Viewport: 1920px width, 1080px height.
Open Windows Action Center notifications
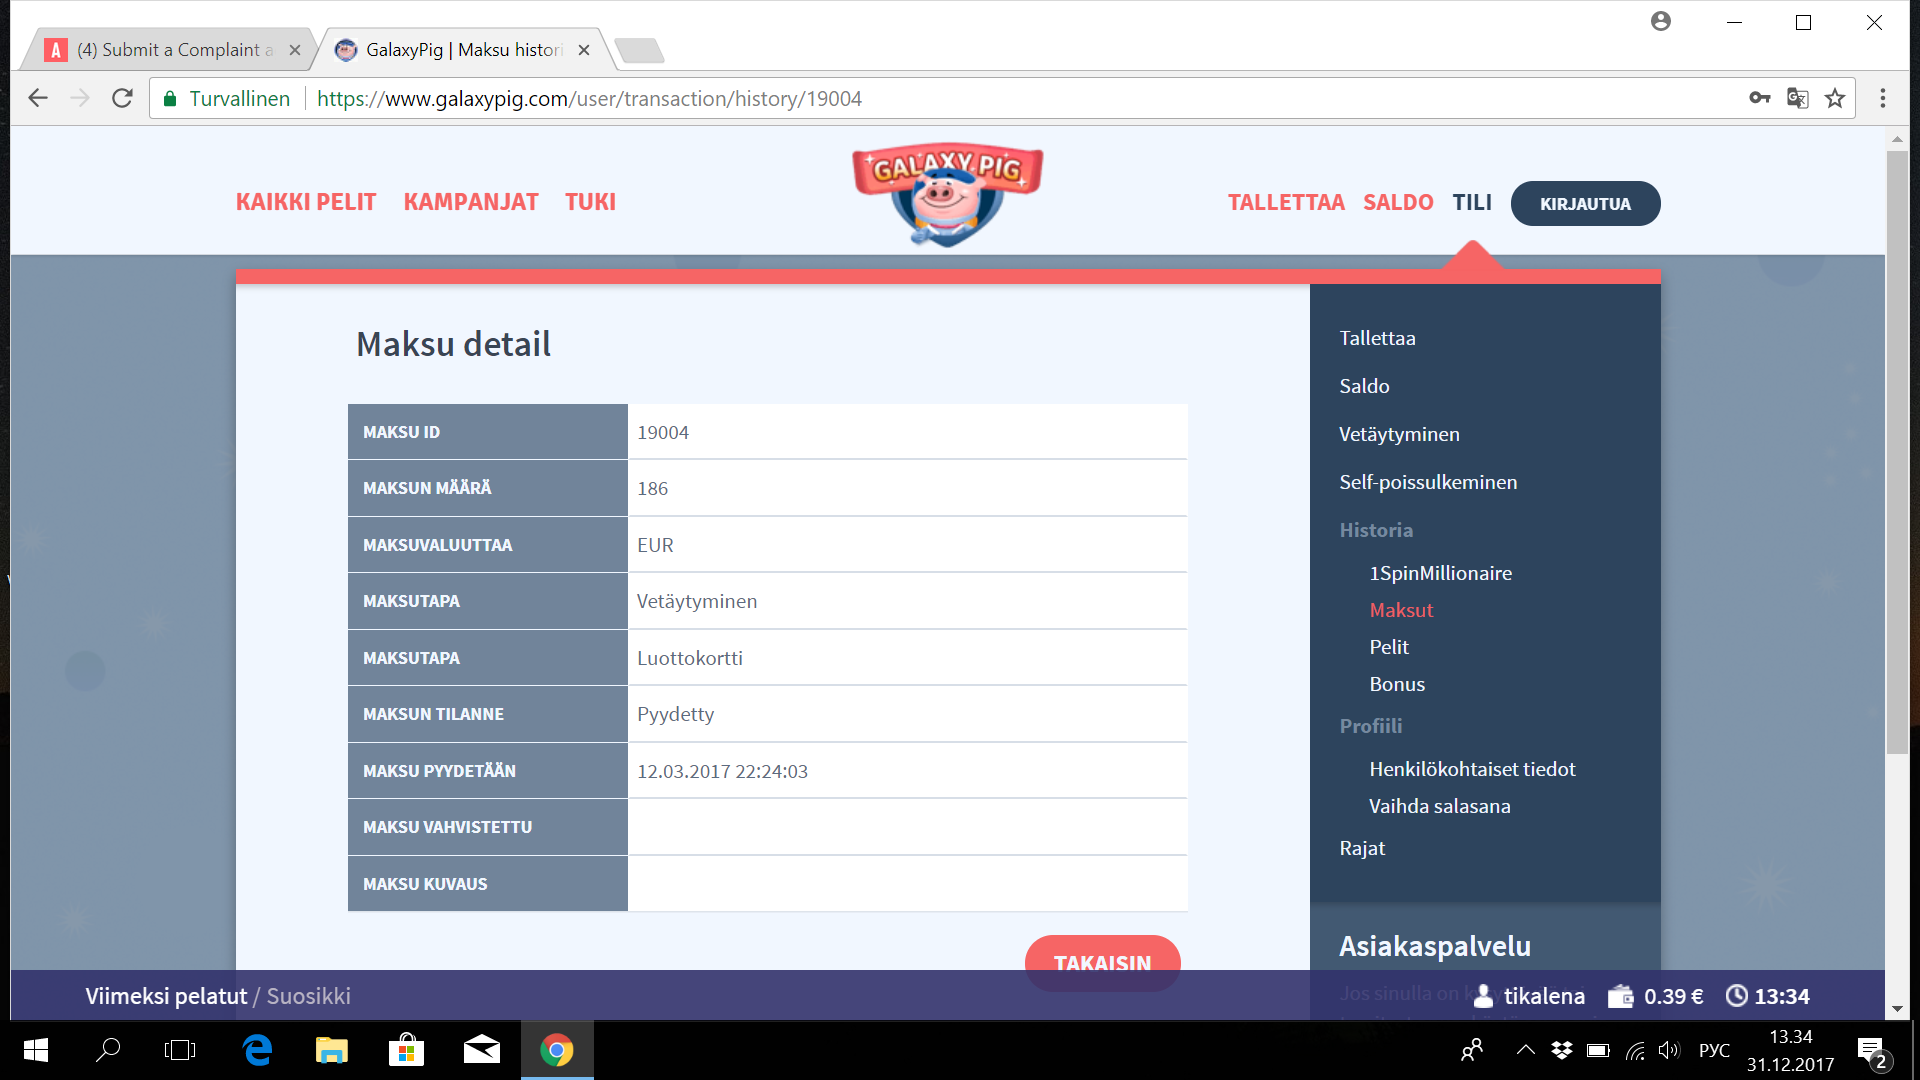tap(1872, 1050)
